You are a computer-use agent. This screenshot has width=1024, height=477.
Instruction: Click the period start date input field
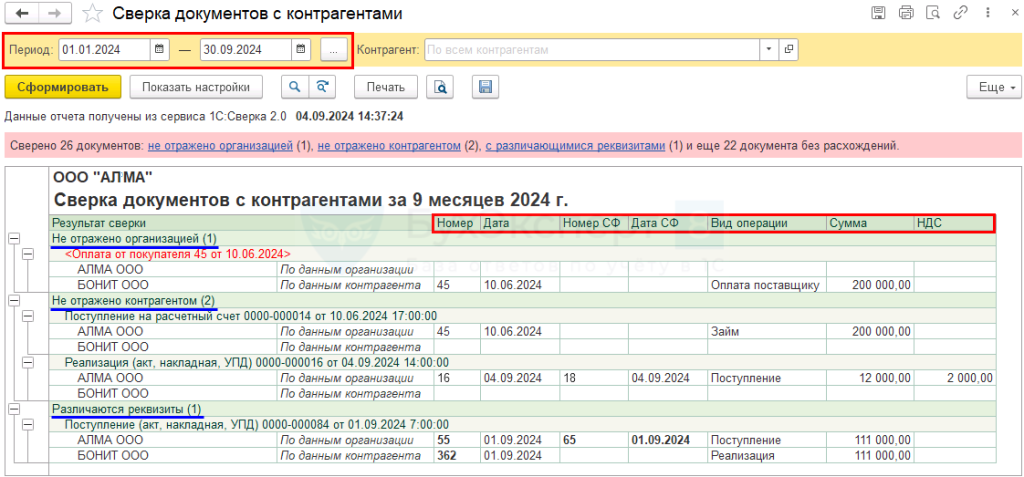[x=104, y=49]
